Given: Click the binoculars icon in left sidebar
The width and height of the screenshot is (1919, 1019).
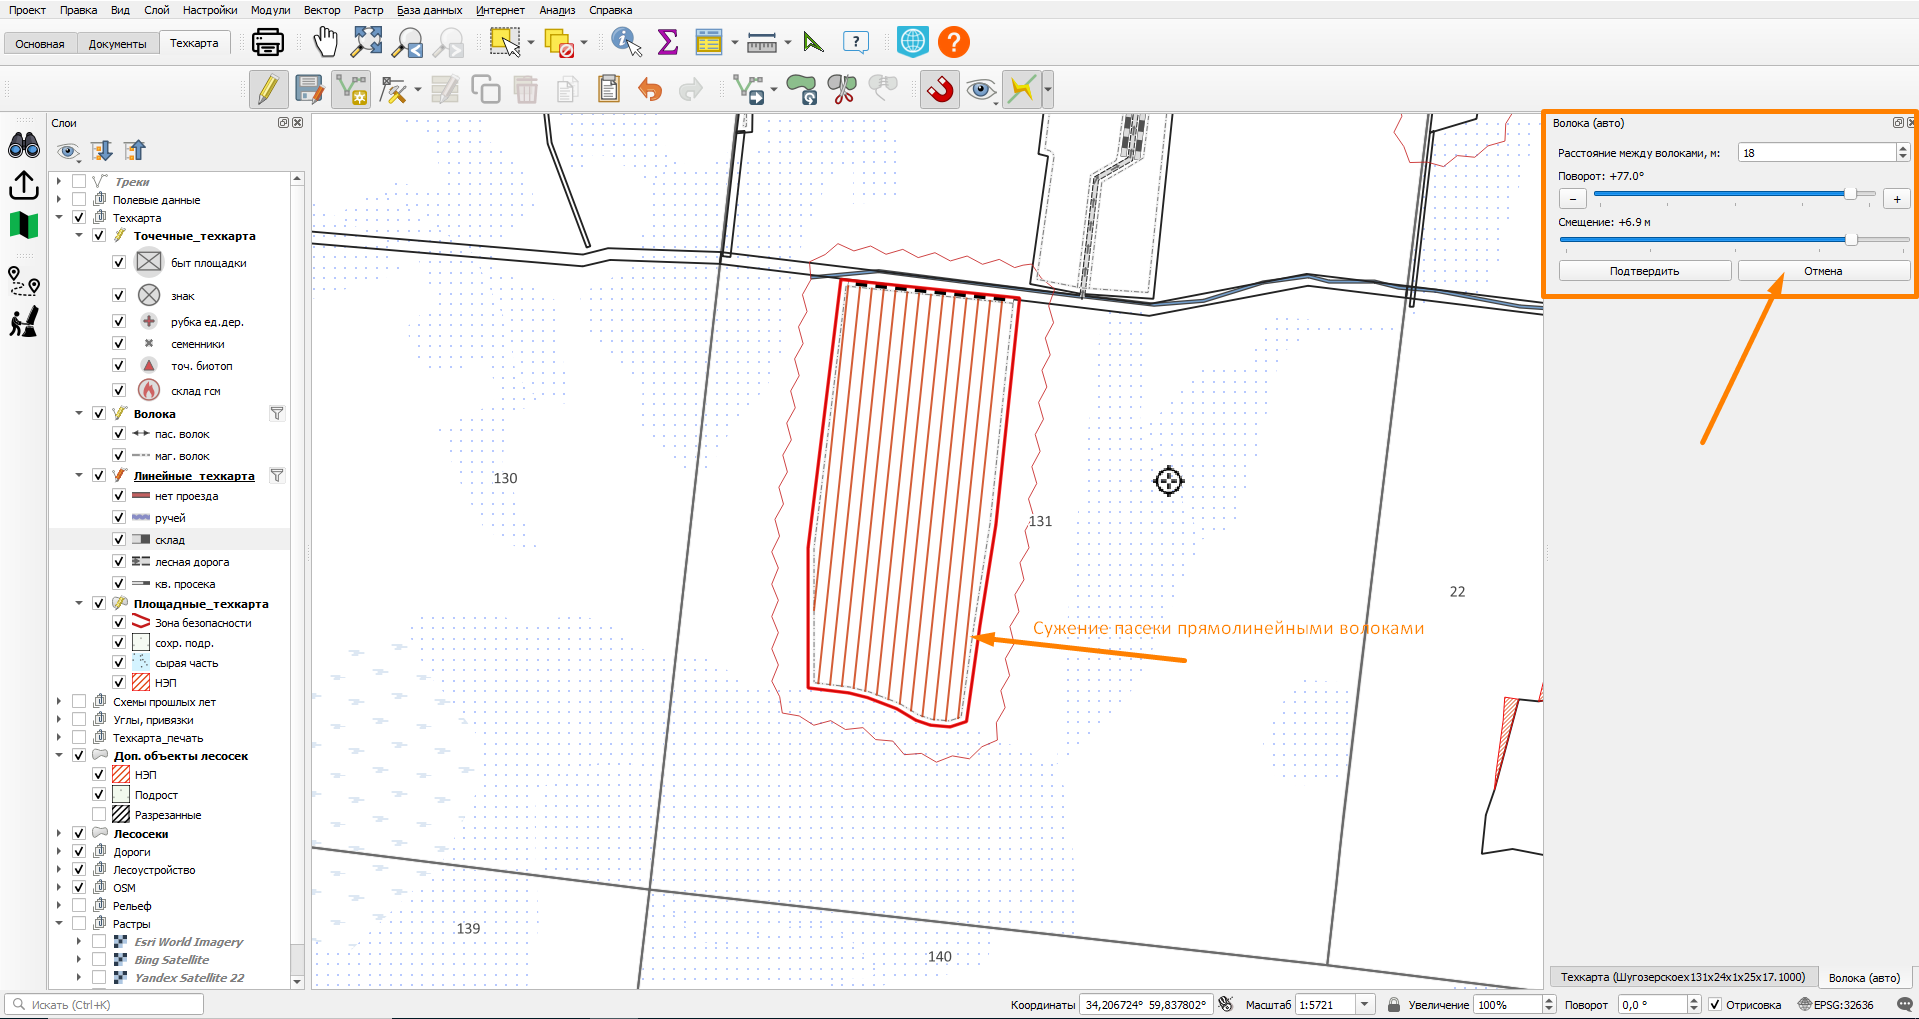Looking at the screenshot, I should click(24, 146).
